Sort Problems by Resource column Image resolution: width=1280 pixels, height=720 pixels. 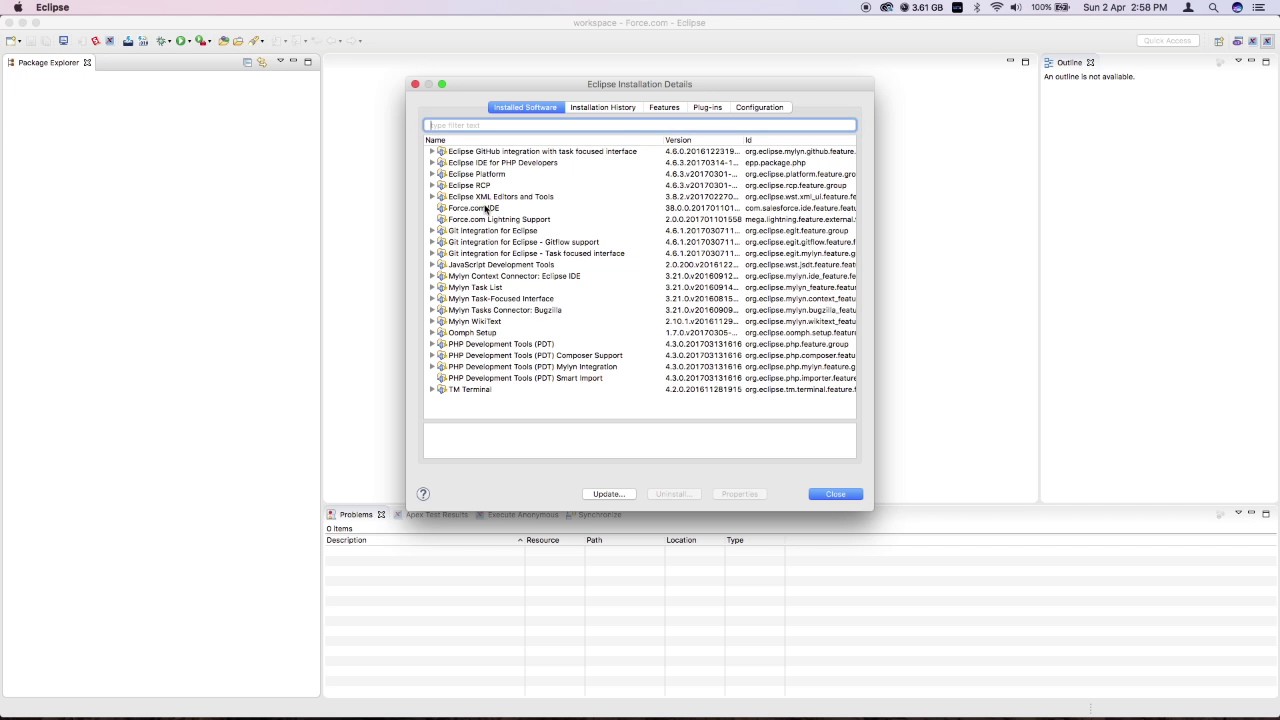[554, 540]
